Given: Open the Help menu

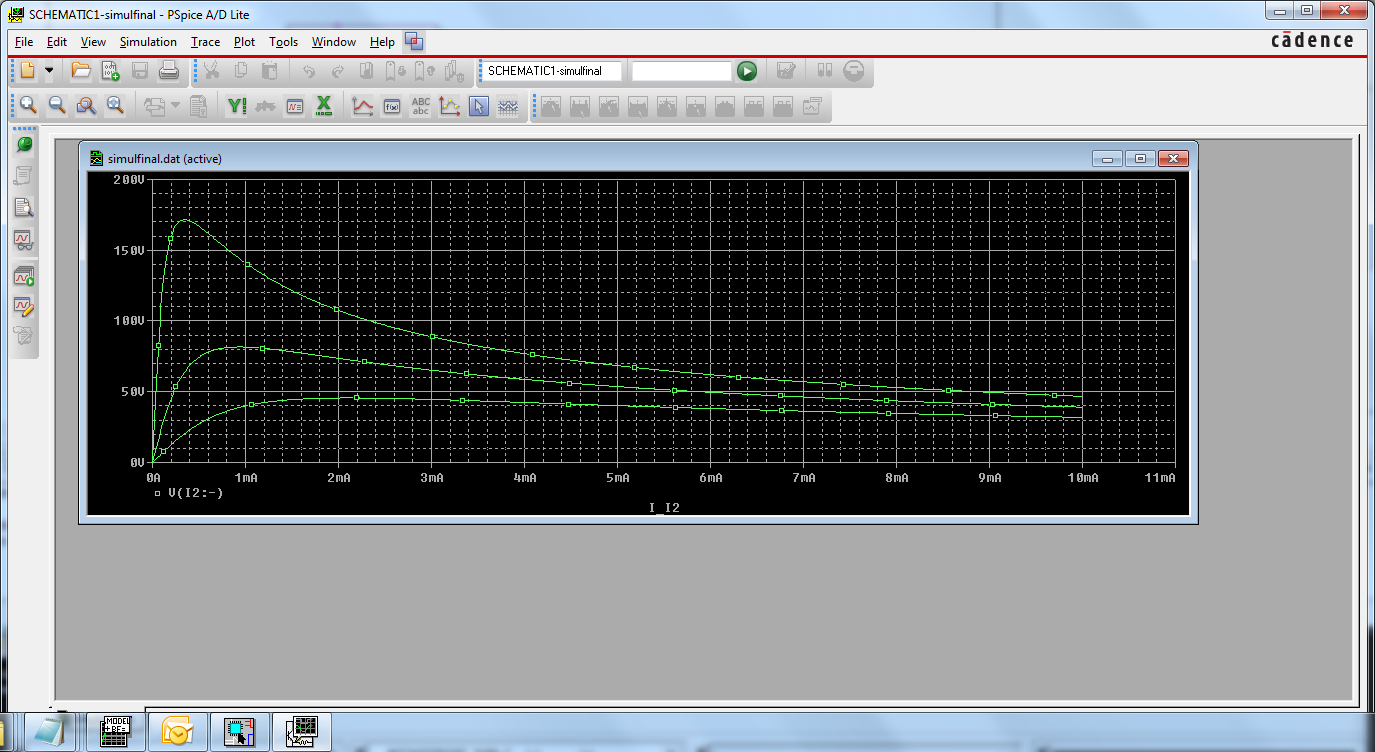Looking at the screenshot, I should point(382,42).
